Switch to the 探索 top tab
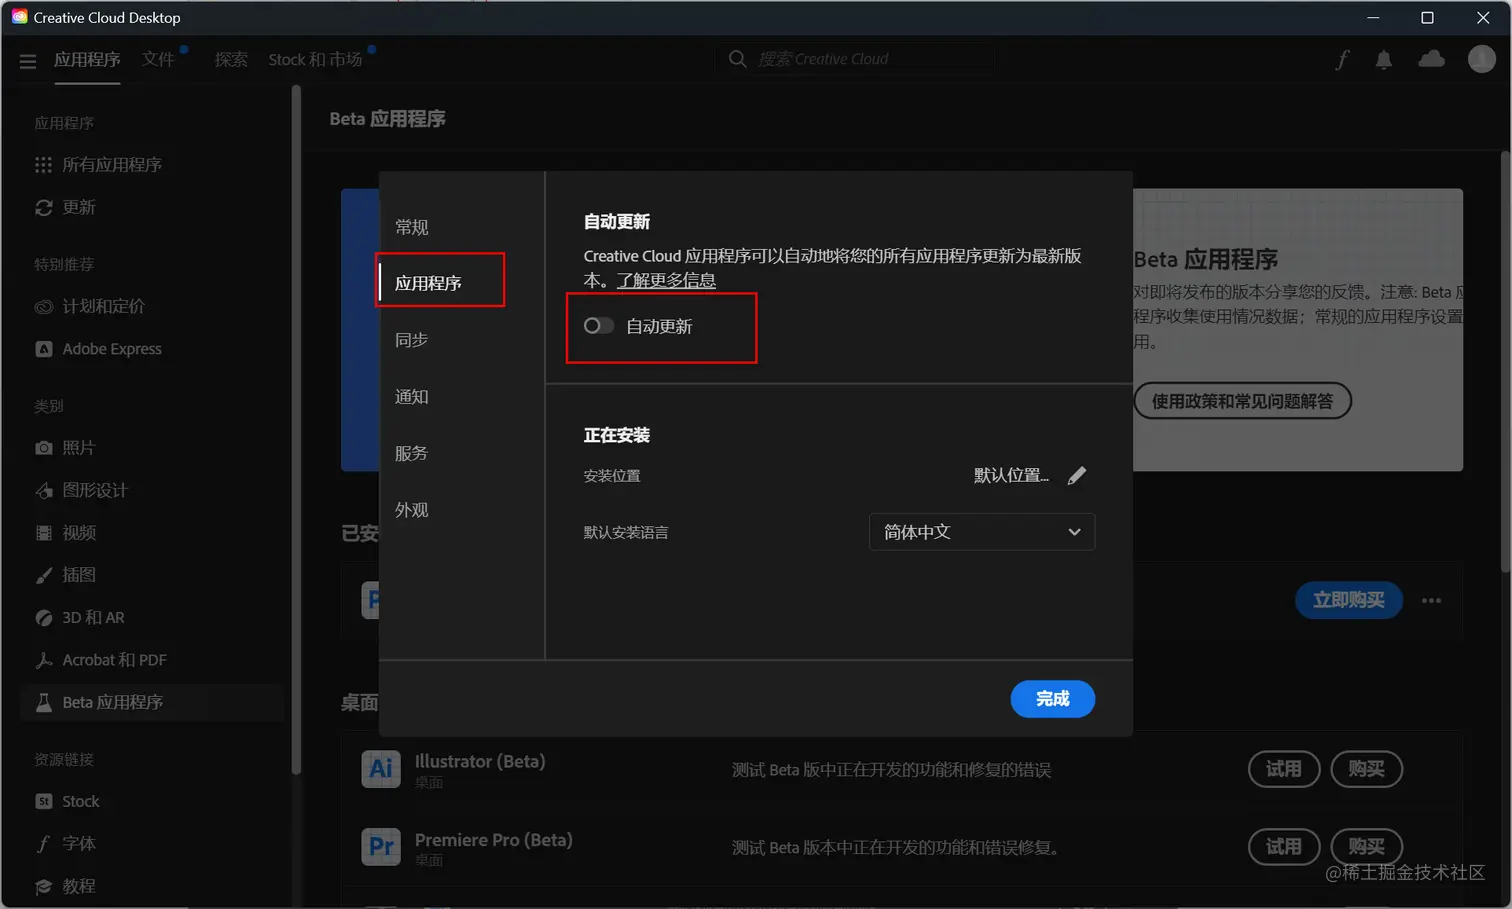 coord(231,60)
